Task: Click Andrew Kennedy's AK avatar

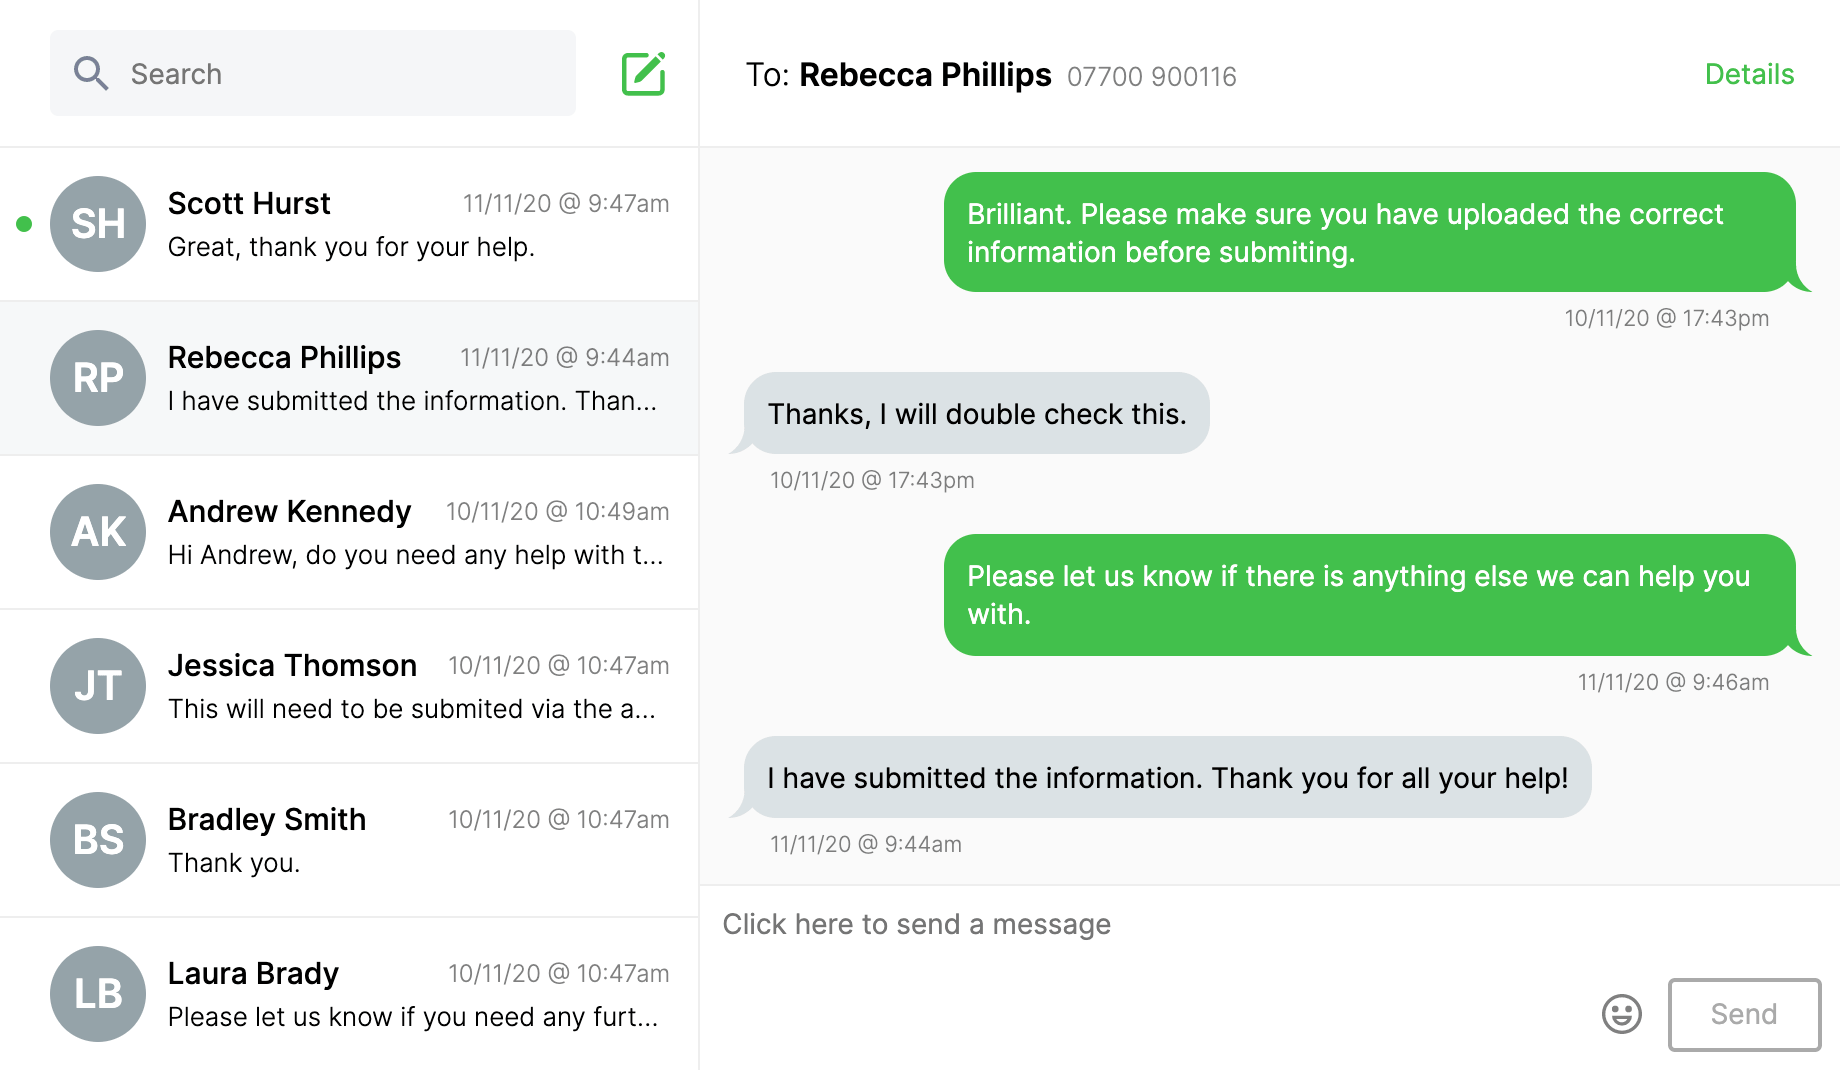Action: point(97,532)
